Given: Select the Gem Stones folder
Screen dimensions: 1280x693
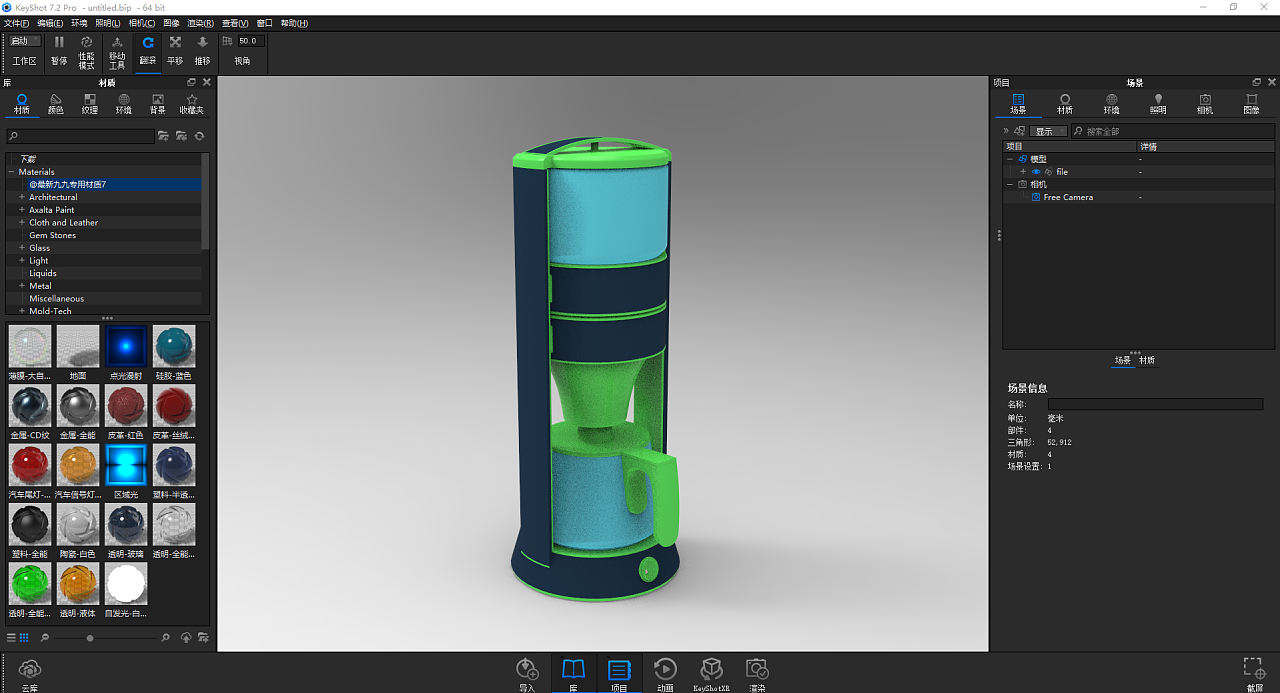Looking at the screenshot, I should pos(52,235).
